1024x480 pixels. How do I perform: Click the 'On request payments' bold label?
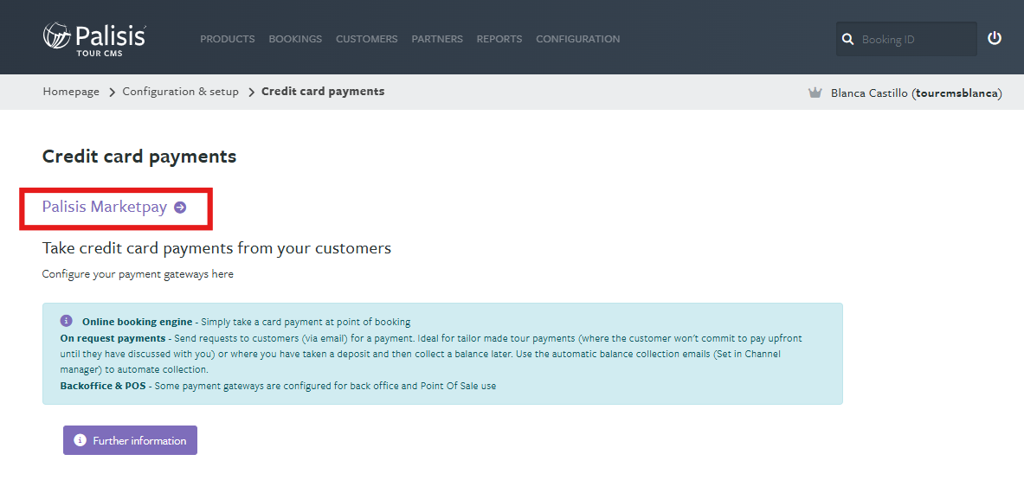[x=112, y=338]
